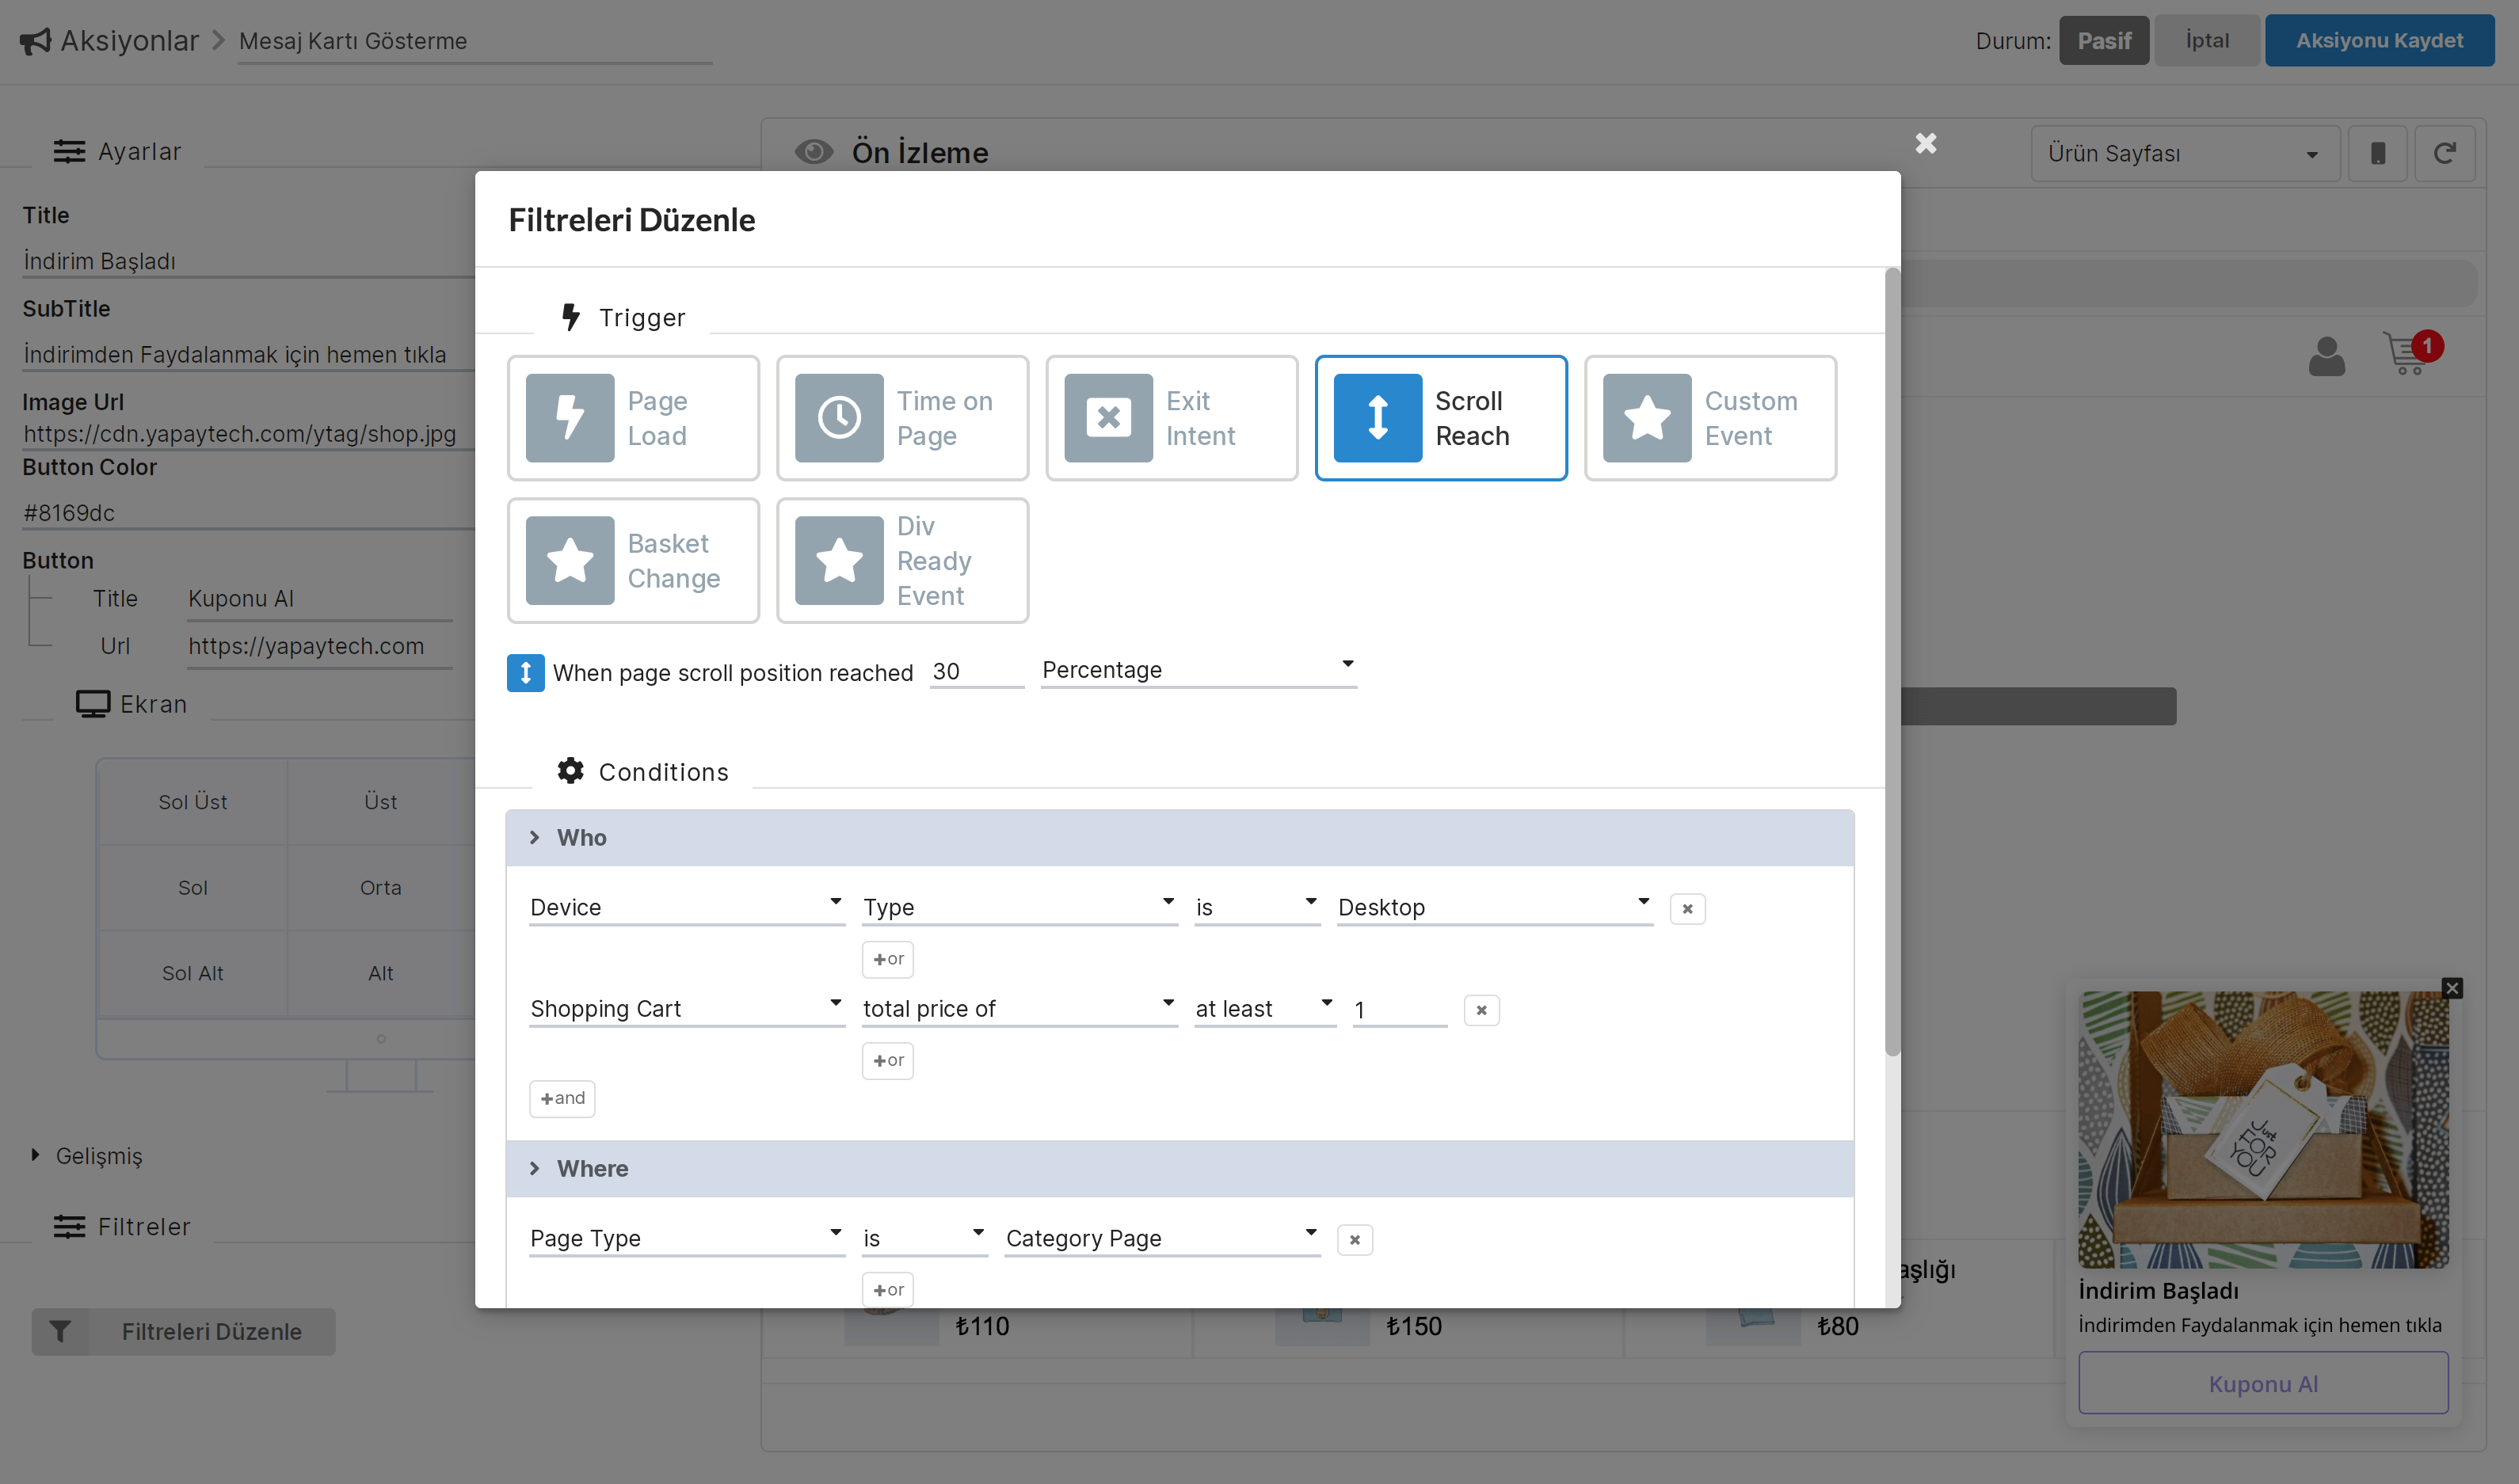Remove the Page Type Category Page condition
This screenshot has height=1484, width=2519.
(x=1354, y=1240)
